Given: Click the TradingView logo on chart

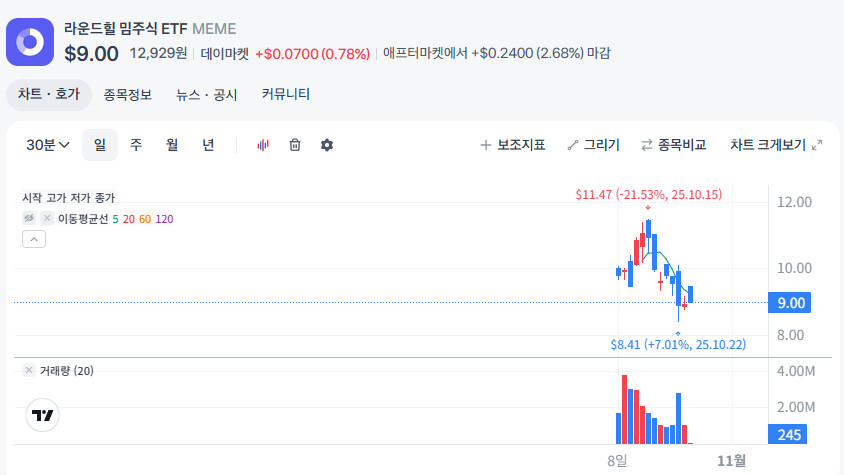Looking at the screenshot, I should 42,415.
